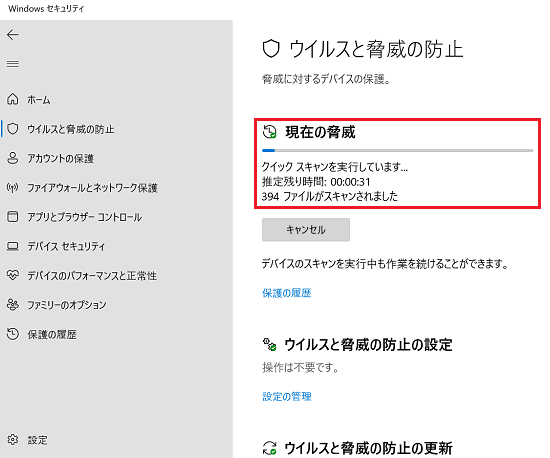Go to ファミリーのオプション
Screen dimensions: 550x458
click(67, 305)
